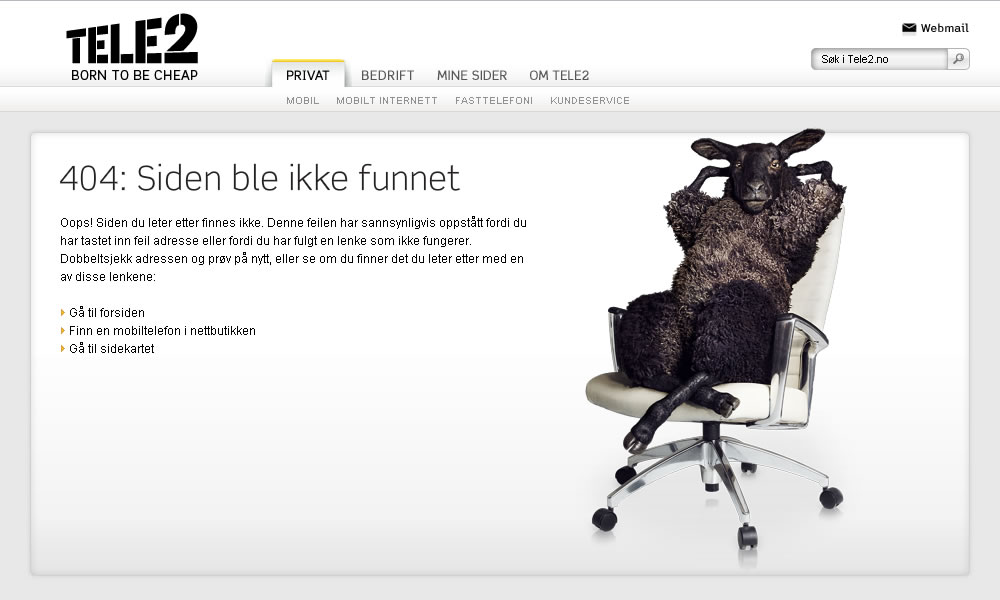Open the Webmail link

[944, 28]
